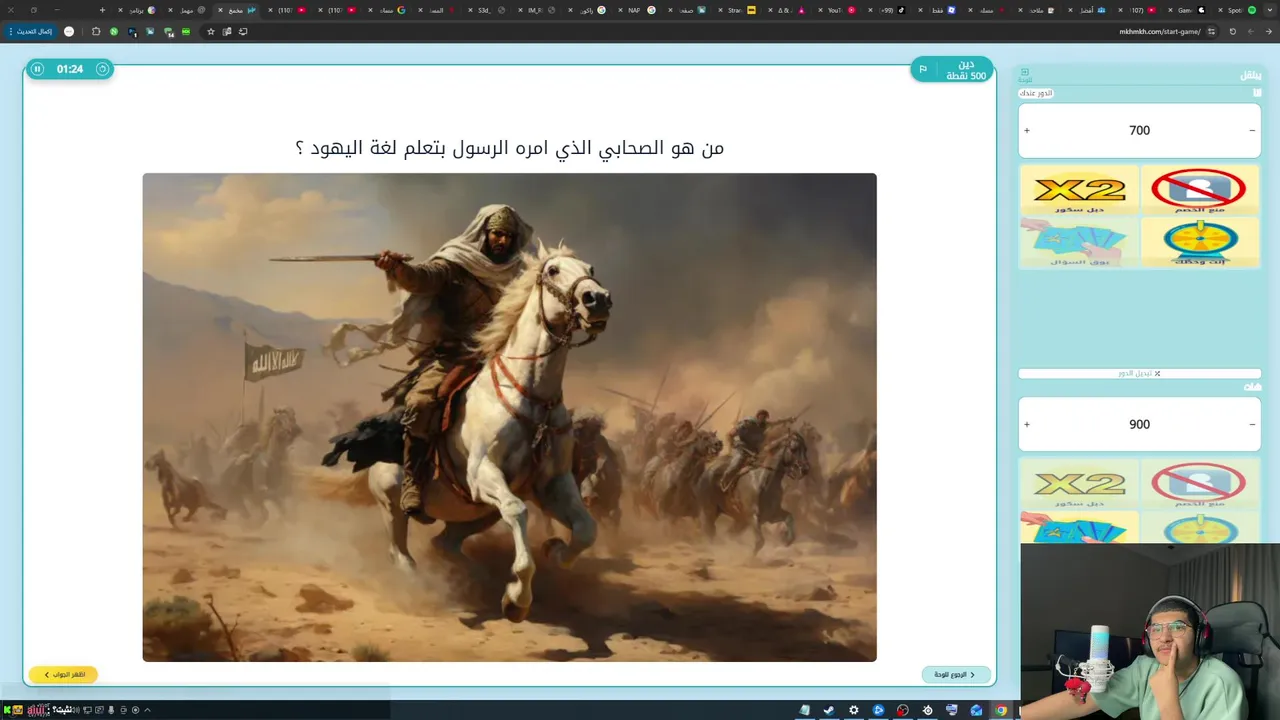1280x720 pixels.
Task: Click the question text about the companion
Action: point(509,148)
